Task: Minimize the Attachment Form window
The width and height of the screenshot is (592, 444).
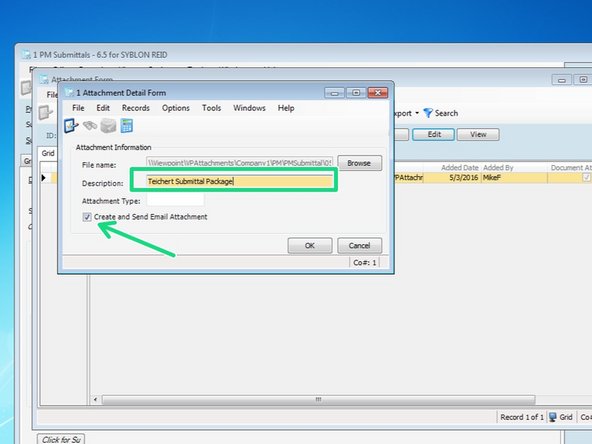Action: click(x=561, y=80)
